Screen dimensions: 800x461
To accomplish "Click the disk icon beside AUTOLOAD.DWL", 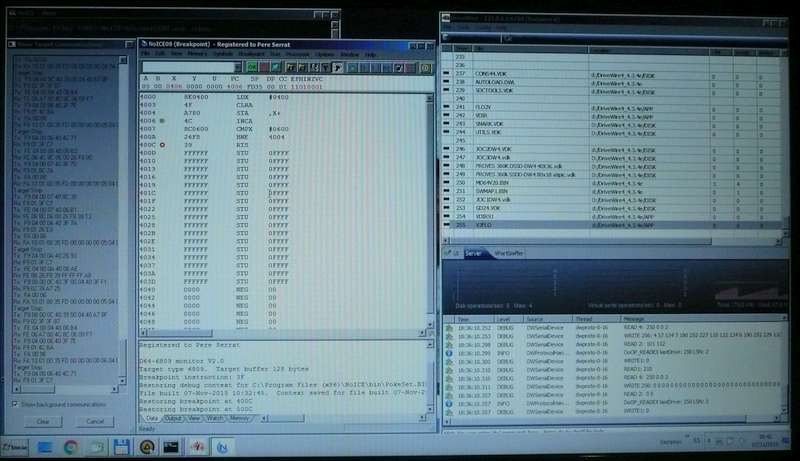I will tap(446, 81).
